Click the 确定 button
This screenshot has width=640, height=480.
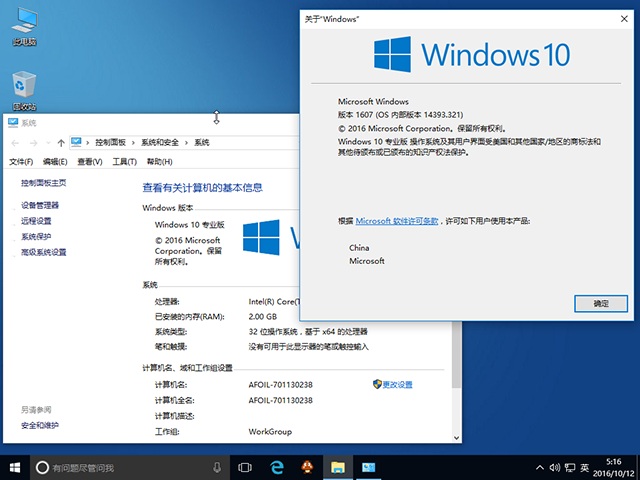coord(600,302)
